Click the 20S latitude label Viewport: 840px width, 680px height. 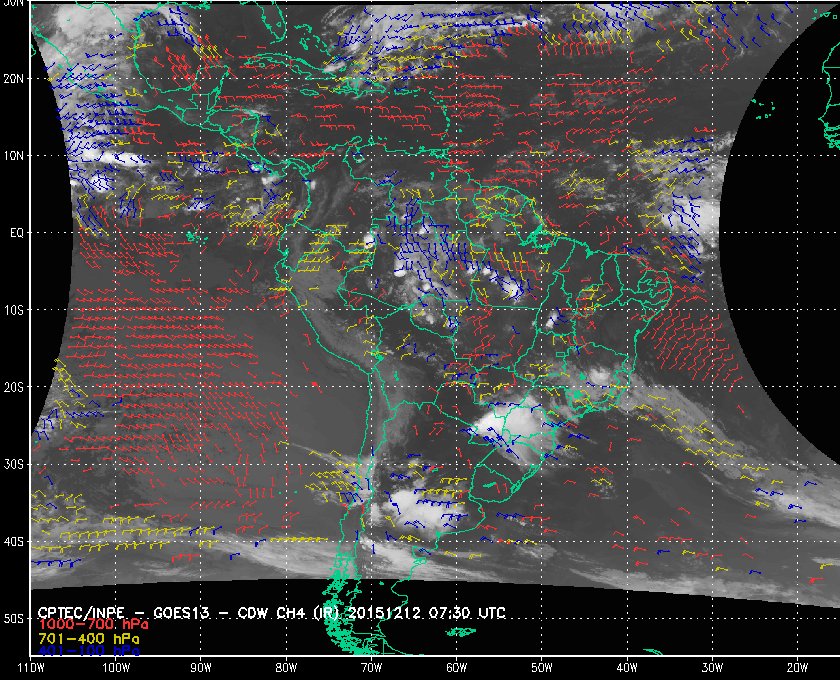click(14, 387)
